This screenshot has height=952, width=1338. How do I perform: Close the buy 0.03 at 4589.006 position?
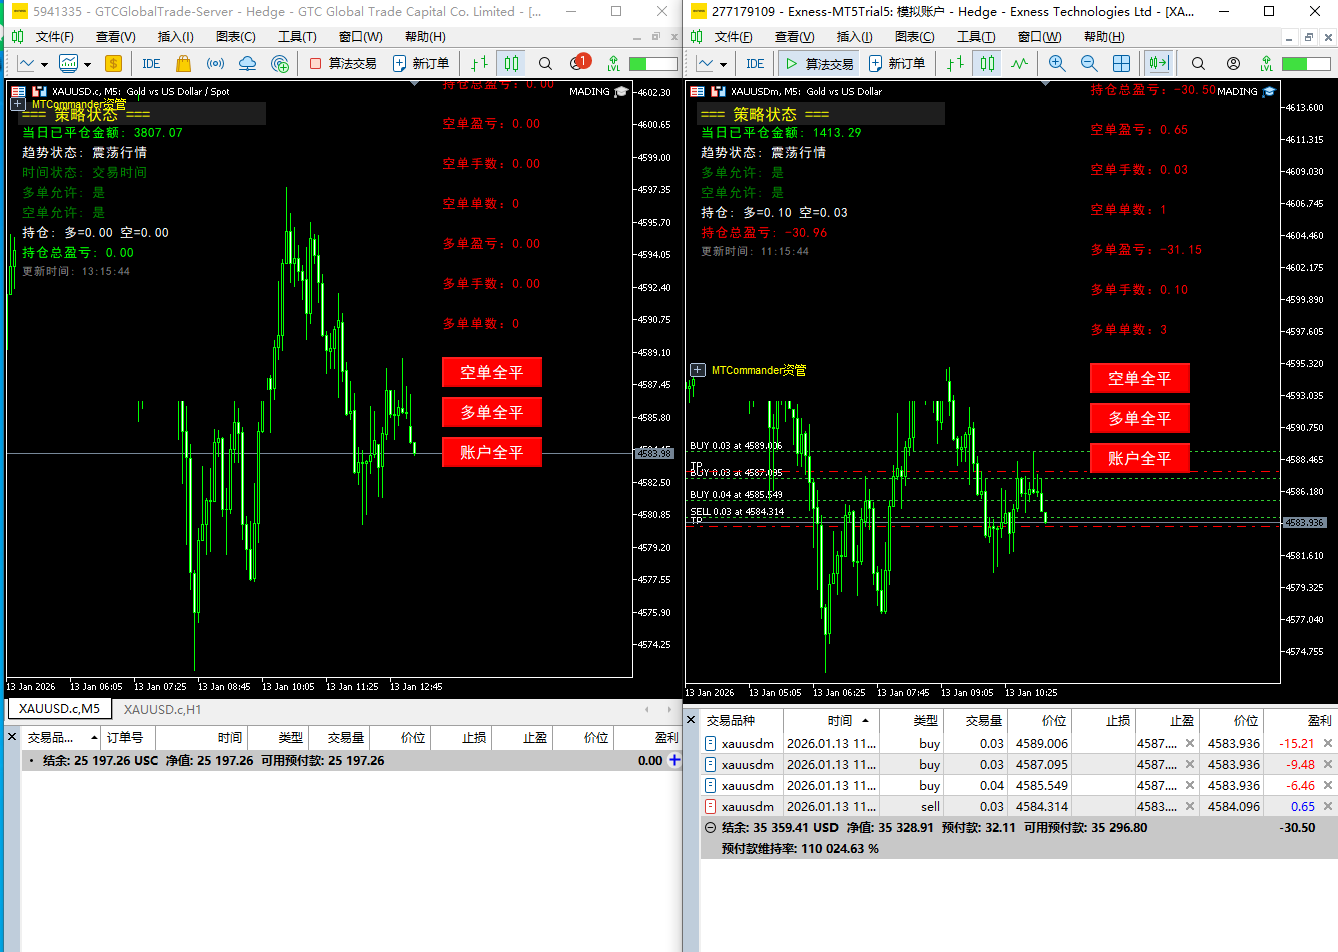point(1328,743)
